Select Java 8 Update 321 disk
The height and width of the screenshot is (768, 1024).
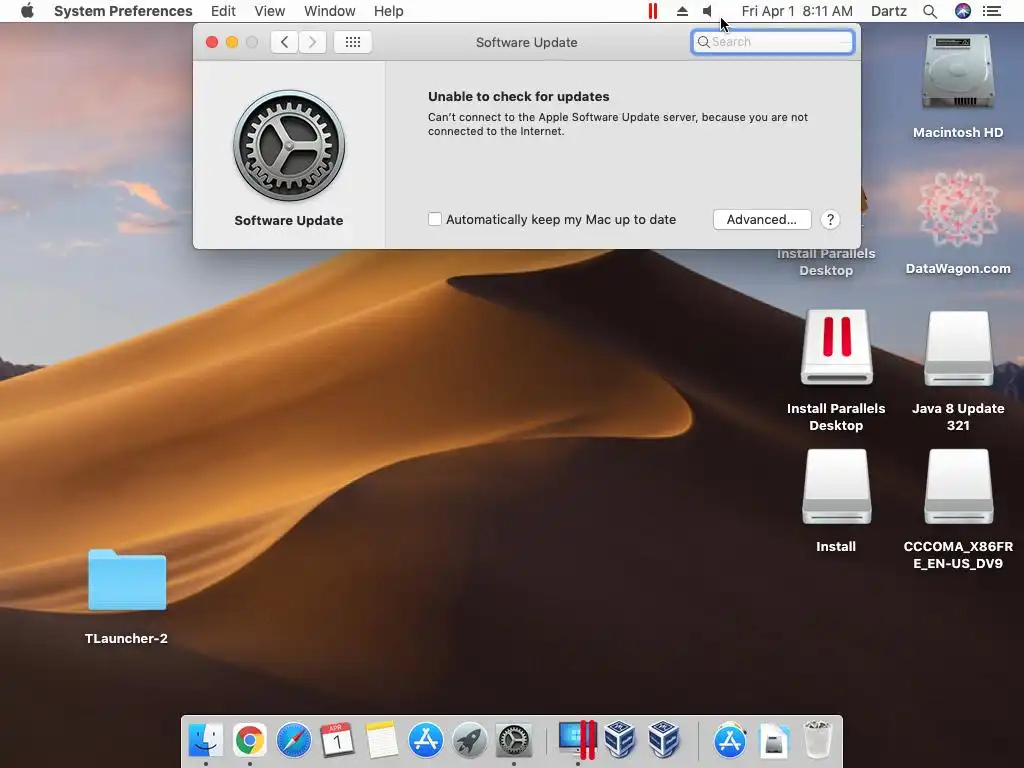click(958, 349)
